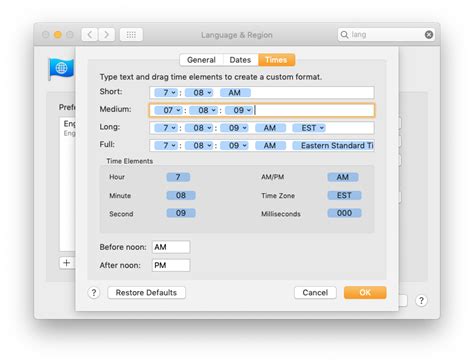
Task: Pick the Time Zone element EST
Action: pos(344,195)
